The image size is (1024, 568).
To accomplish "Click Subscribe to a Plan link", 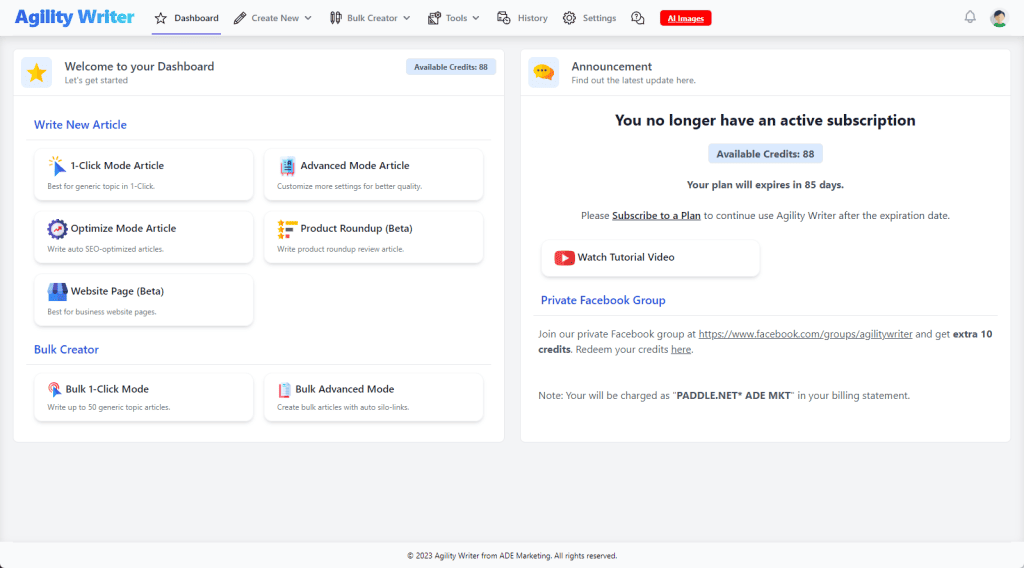I will click(656, 215).
